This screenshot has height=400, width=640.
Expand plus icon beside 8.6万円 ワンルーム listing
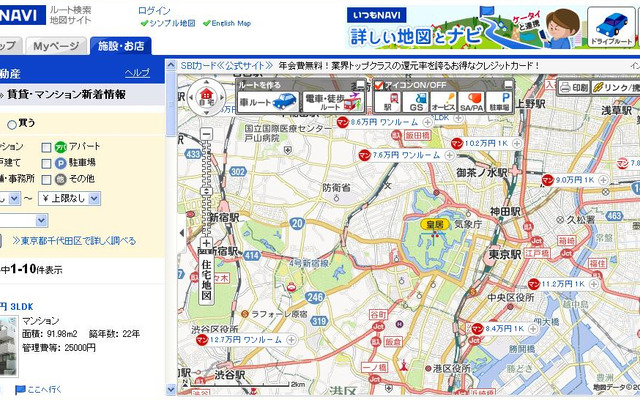pyautogui.click(x=427, y=122)
